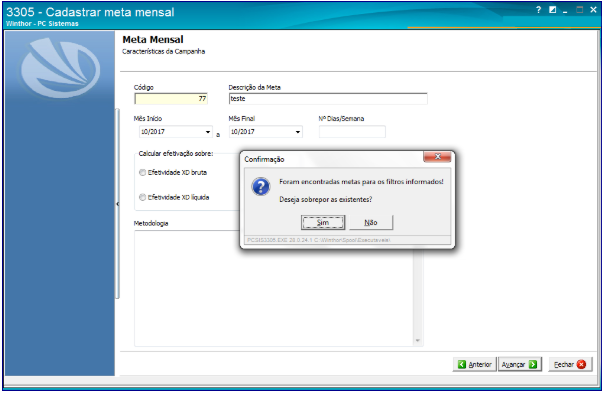Decline overwrite with the Não button
The width and height of the screenshot is (604, 394).
pos(371,223)
